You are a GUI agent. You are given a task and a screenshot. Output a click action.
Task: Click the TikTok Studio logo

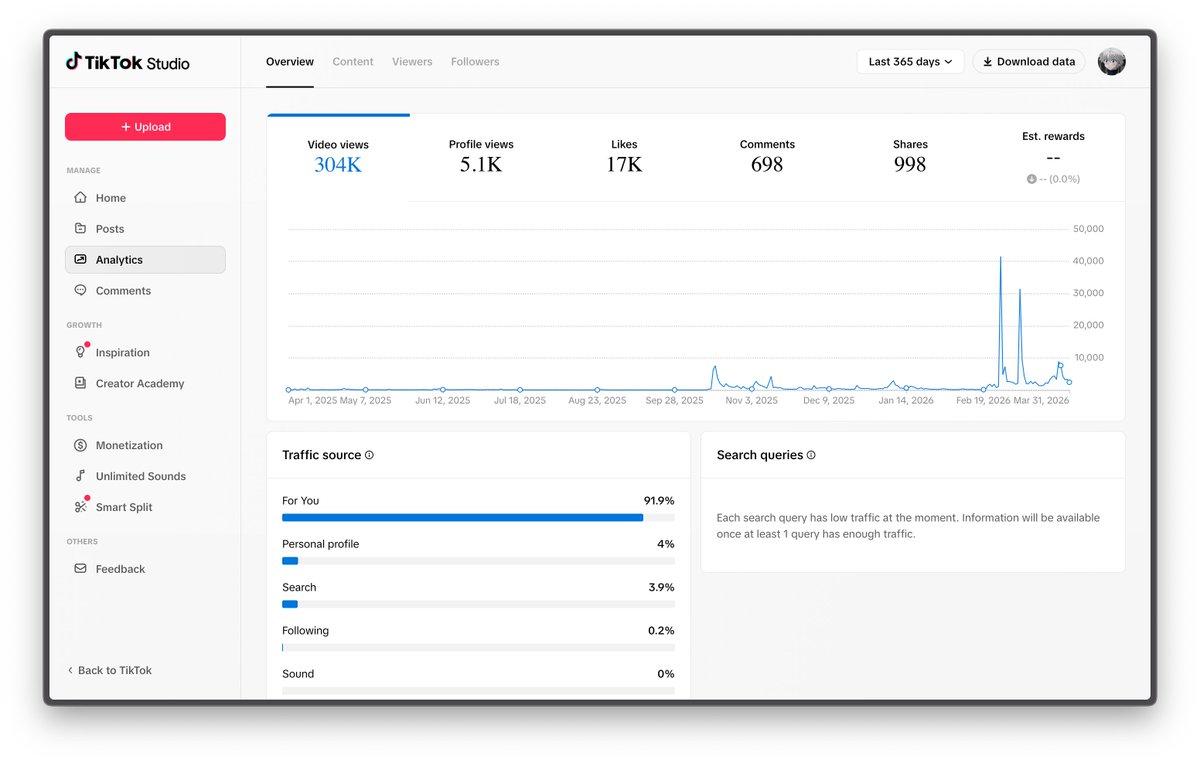click(x=127, y=62)
